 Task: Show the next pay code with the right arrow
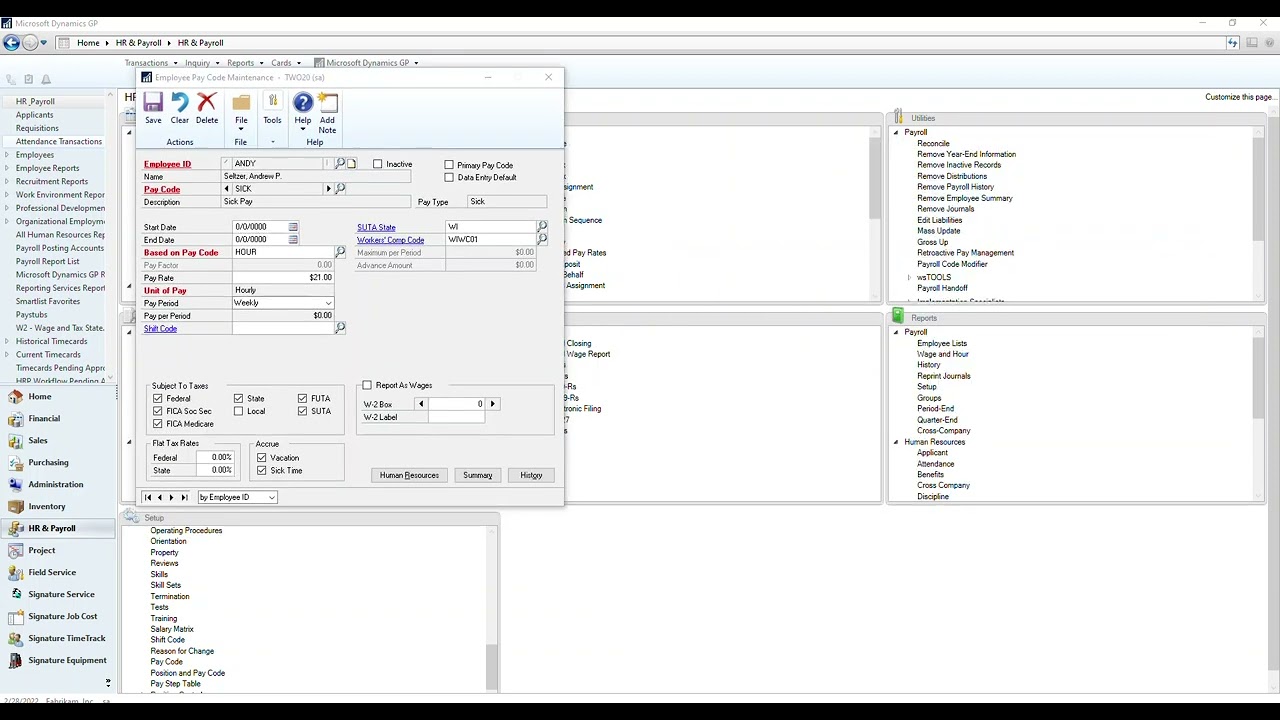pos(328,189)
